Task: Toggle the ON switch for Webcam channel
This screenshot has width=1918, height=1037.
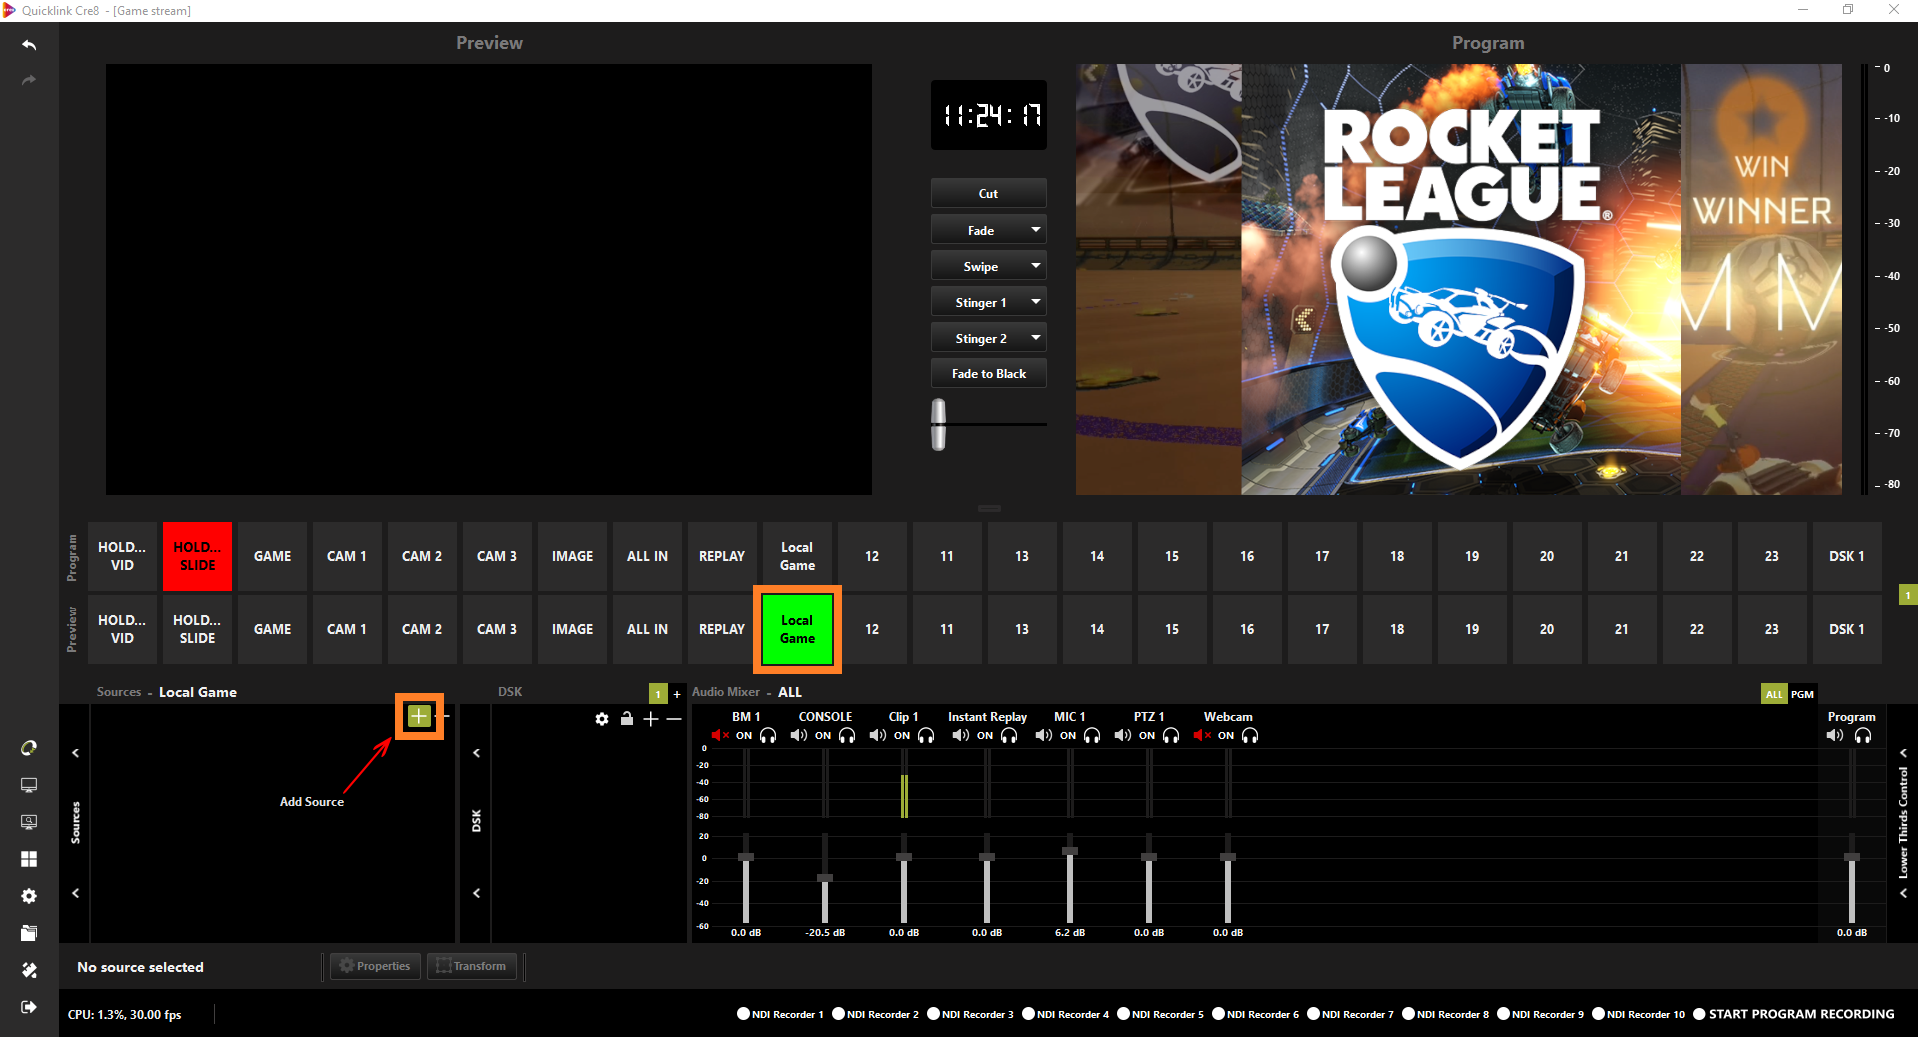Action: [1226, 736]
